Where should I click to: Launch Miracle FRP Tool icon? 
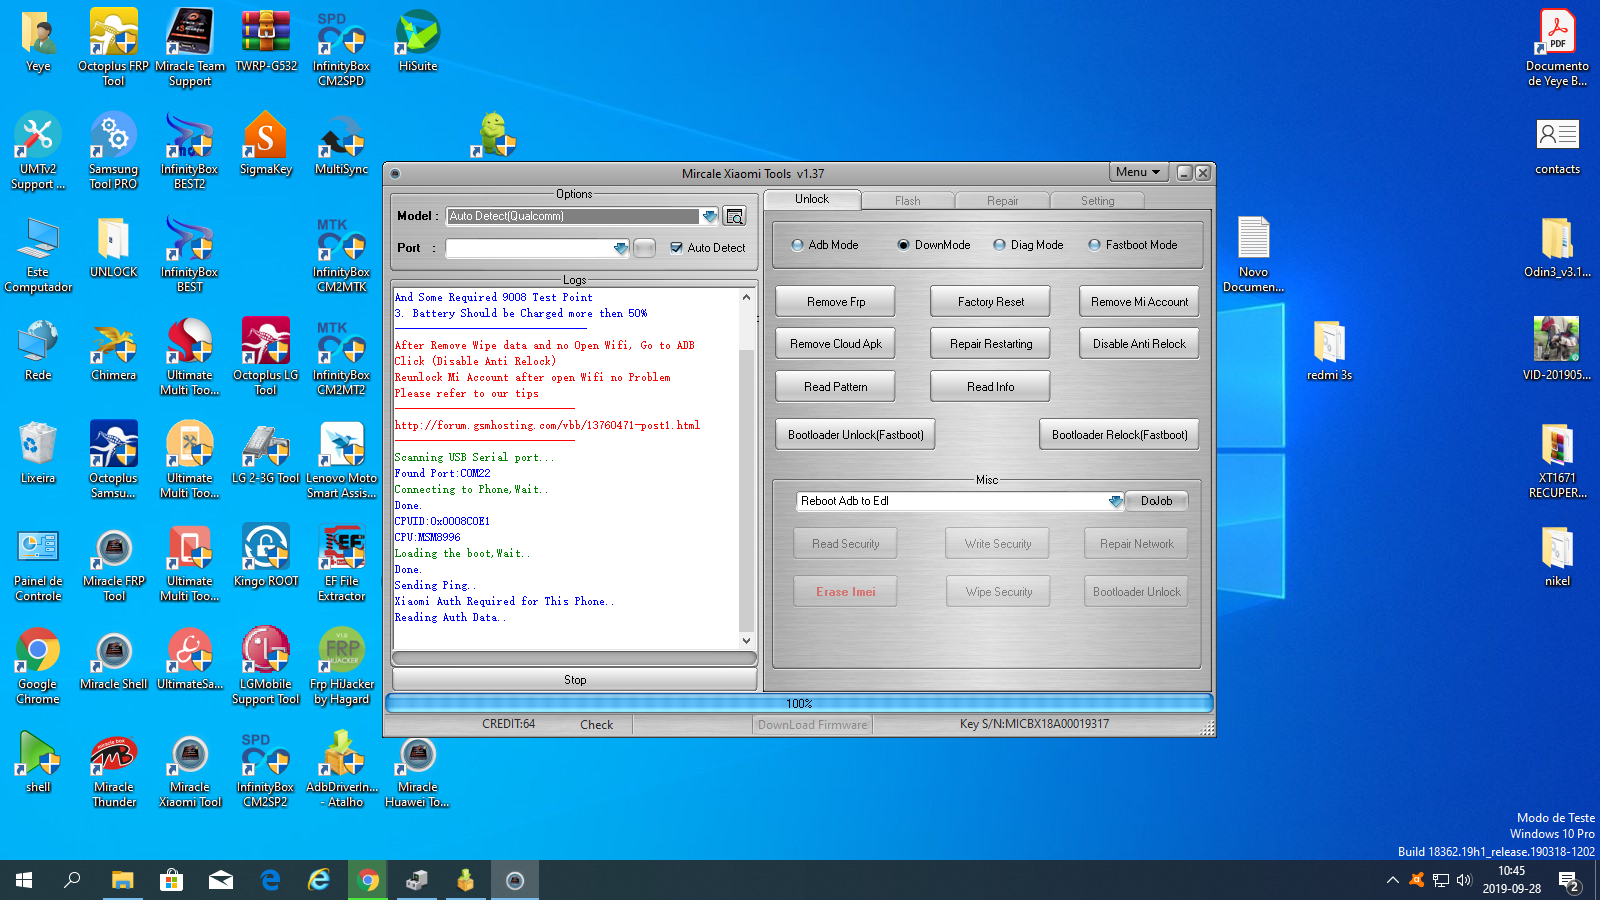click(113, 562)
